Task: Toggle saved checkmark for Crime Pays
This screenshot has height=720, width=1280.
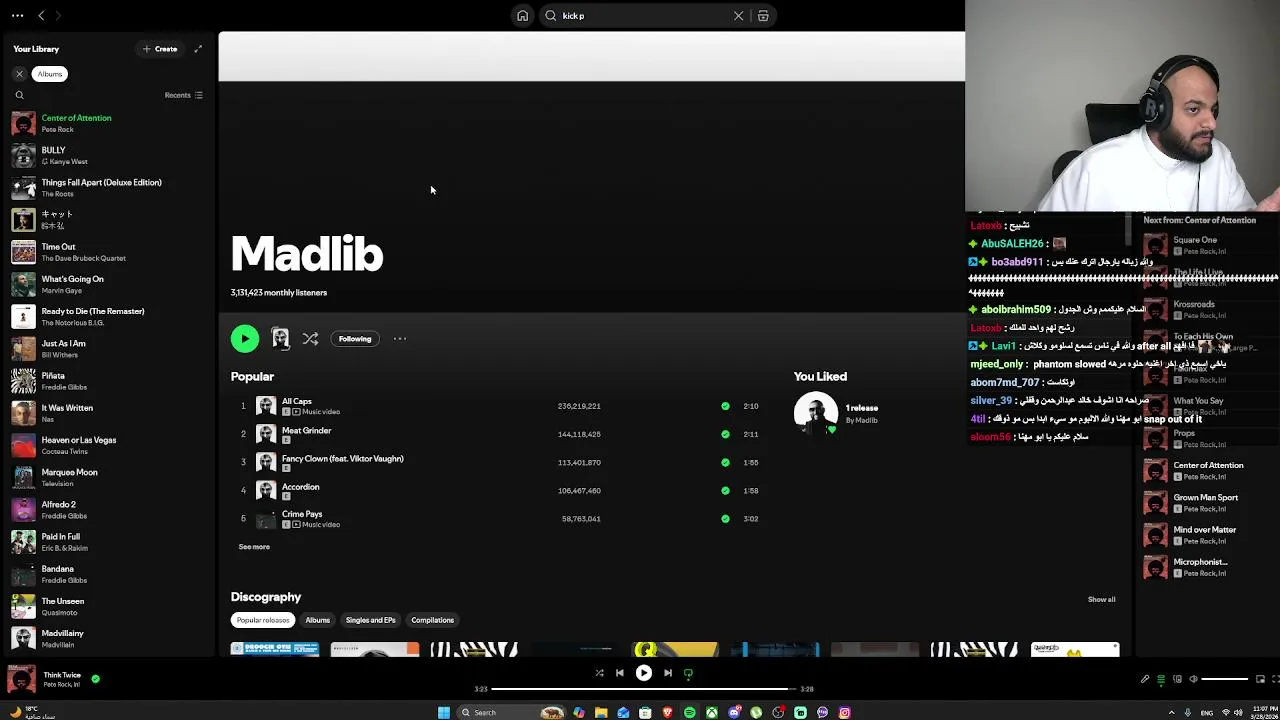Action: [x=725, y=519]
